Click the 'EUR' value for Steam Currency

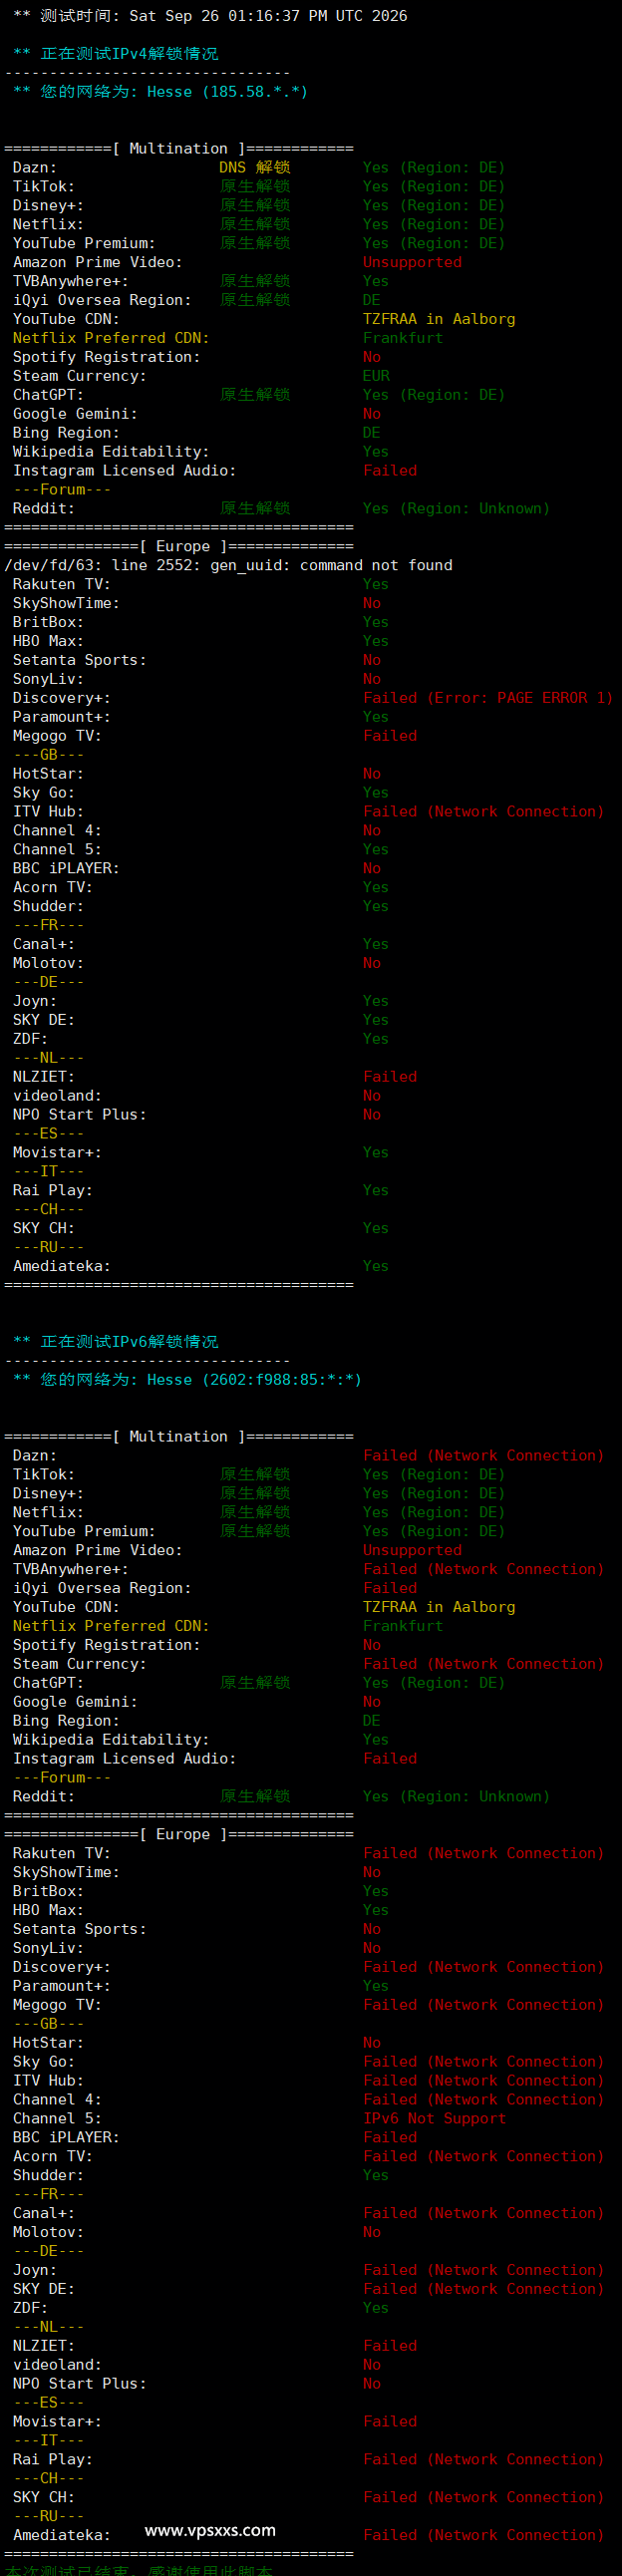pyautogui.click(x=376, y=376)
